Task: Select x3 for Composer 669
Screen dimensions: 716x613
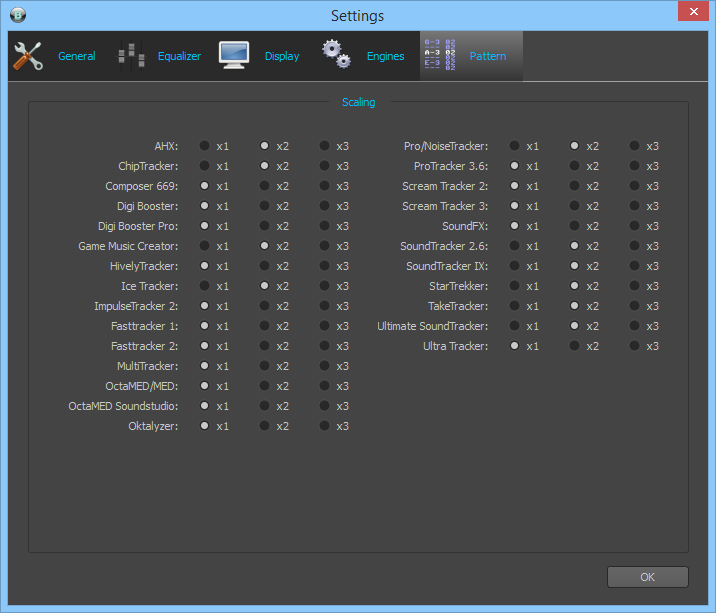Action: [324, 186]
